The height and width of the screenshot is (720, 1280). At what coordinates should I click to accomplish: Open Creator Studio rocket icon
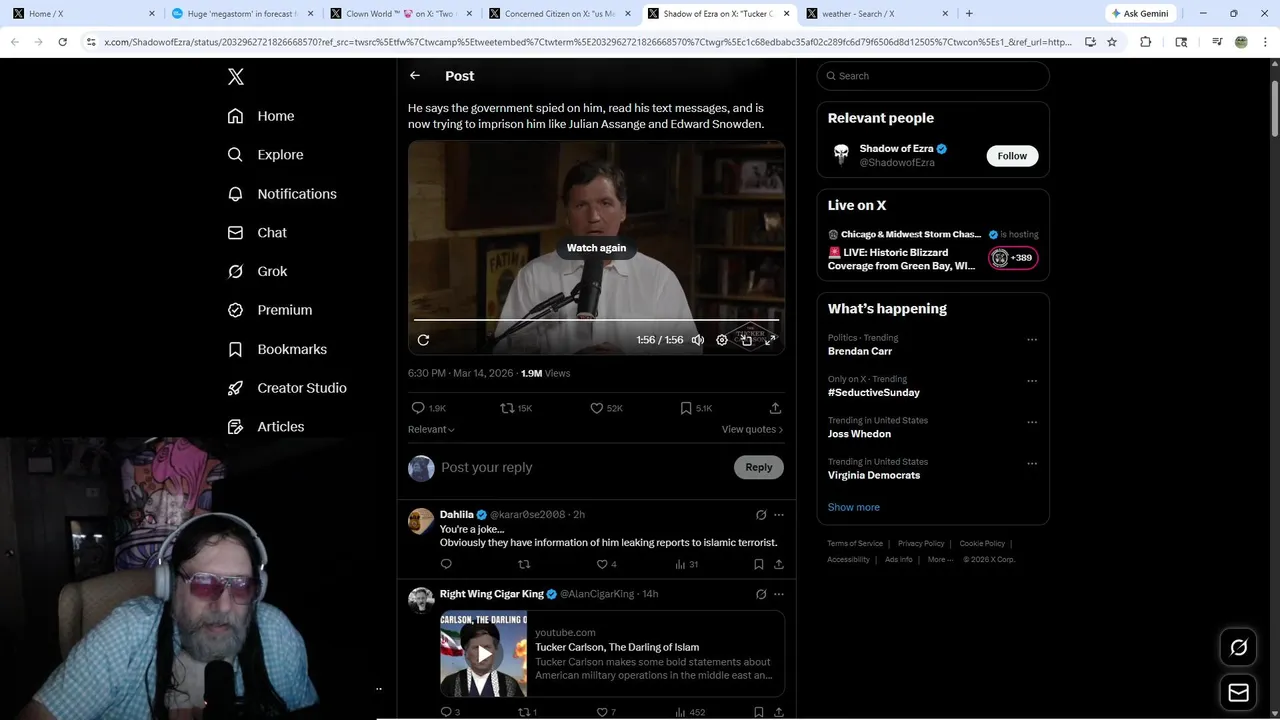click(x=235, y=388)
